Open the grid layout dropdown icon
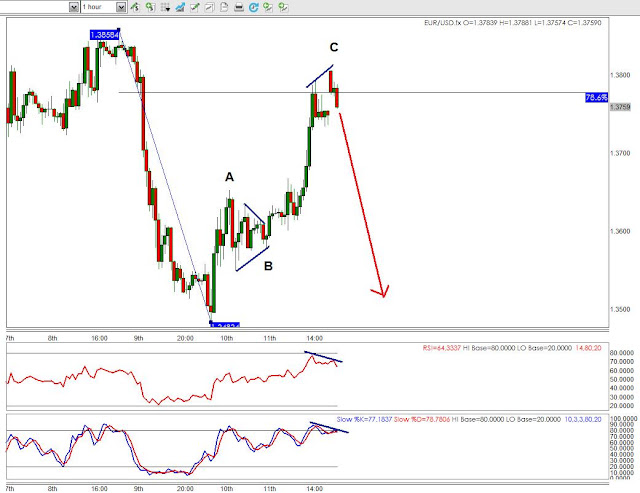This screenshot has height=493, width=640. click(x=165, y=7)
